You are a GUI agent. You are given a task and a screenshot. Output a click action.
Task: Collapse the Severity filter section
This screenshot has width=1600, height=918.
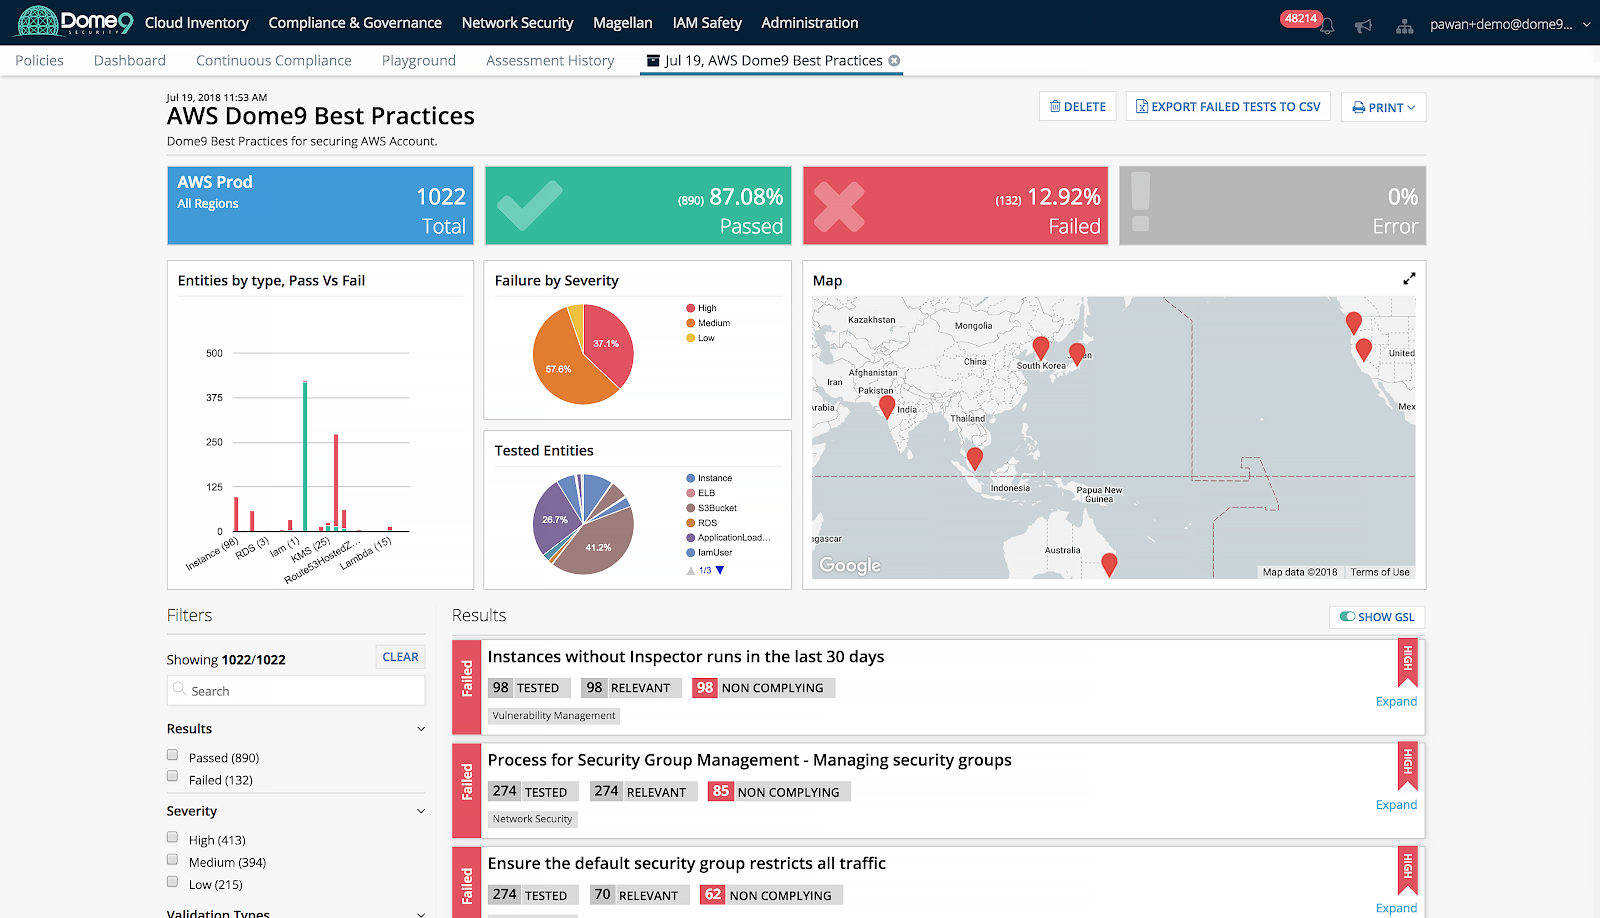(421, 811)
